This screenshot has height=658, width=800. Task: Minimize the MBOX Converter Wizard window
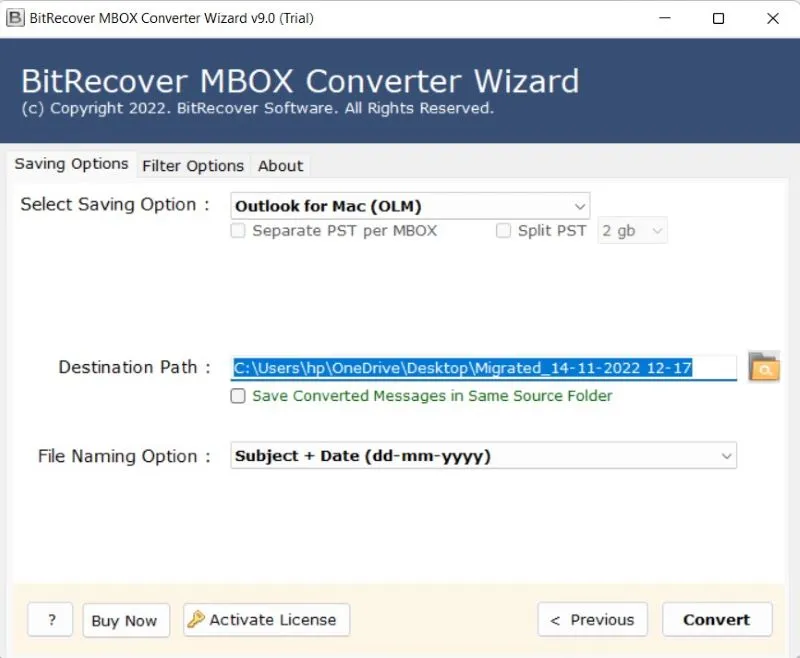665,18
